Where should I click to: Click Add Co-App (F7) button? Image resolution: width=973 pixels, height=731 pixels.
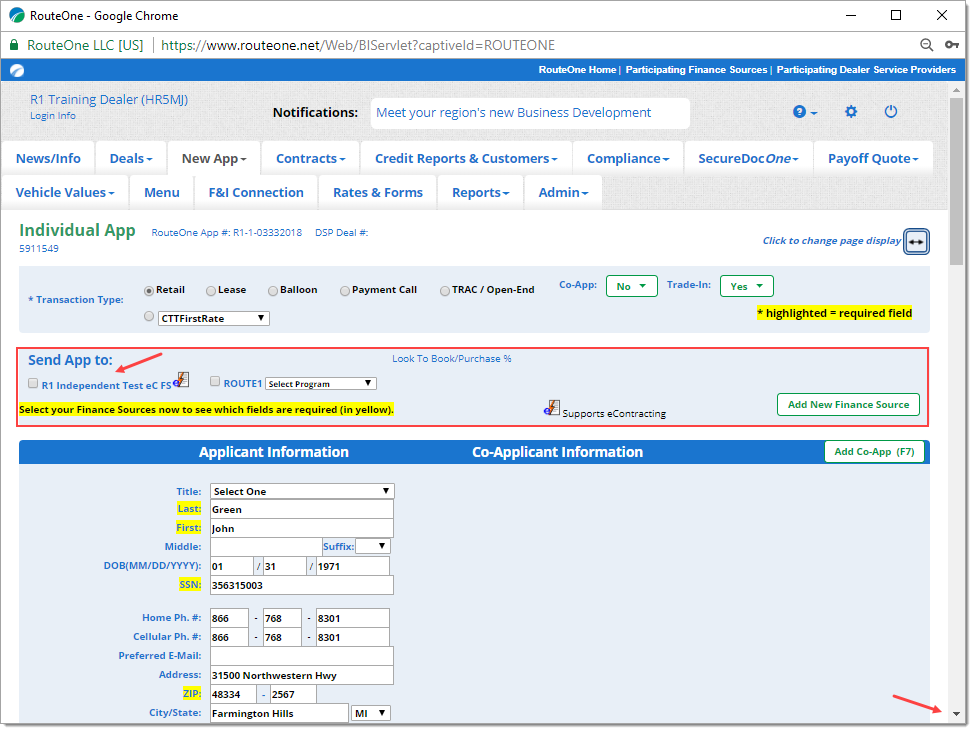(x=874, y=452)
